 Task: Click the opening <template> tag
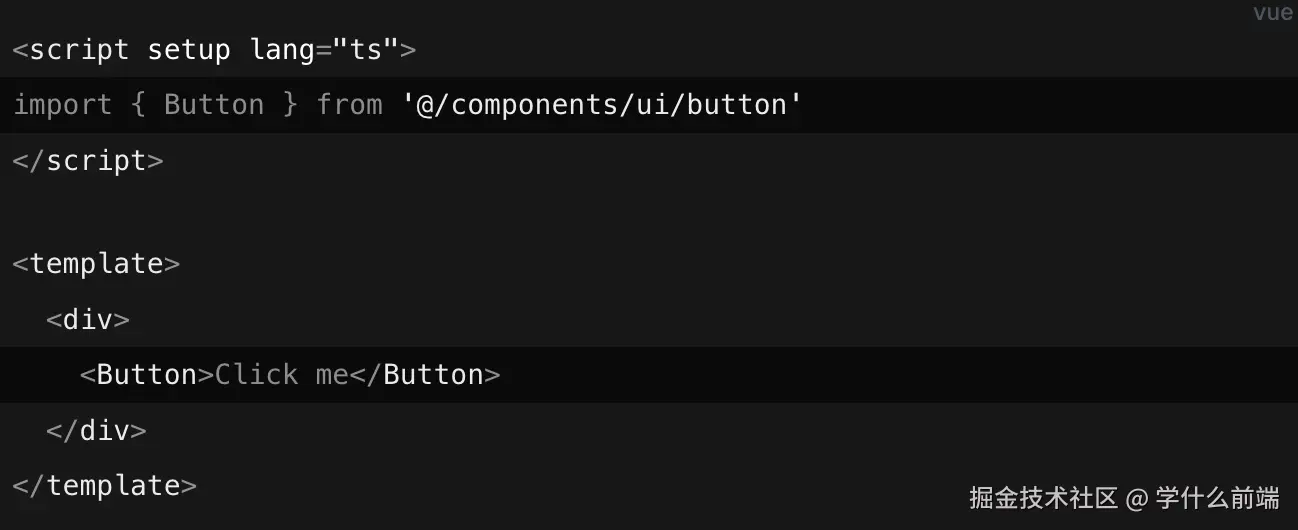[96, 264]
